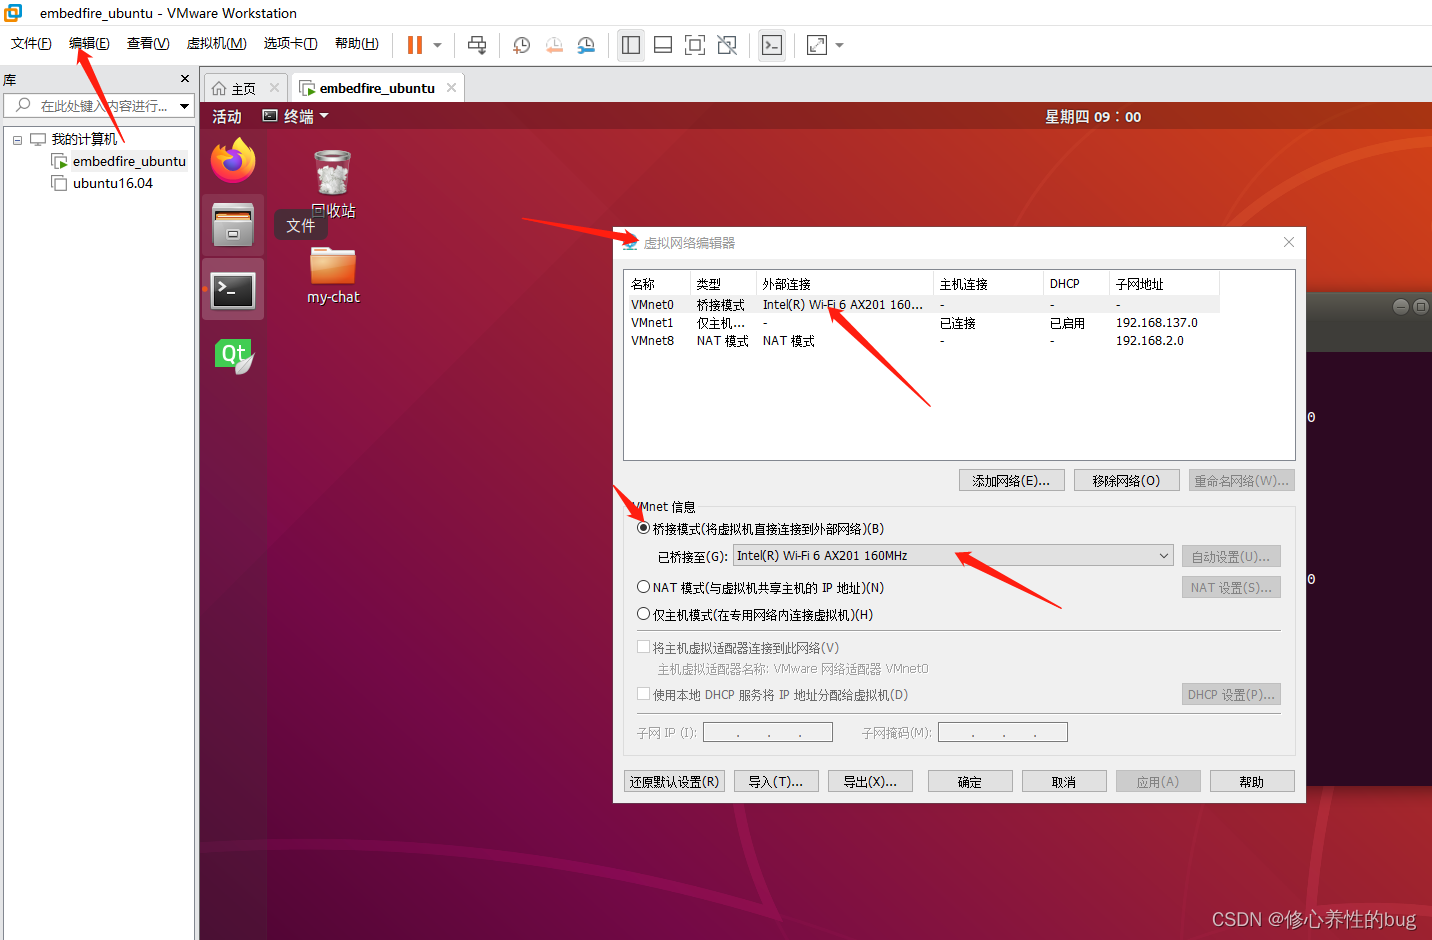Click the pause virtual machine icon
This screenshot has height=940, width=1432.
(415, 45)
